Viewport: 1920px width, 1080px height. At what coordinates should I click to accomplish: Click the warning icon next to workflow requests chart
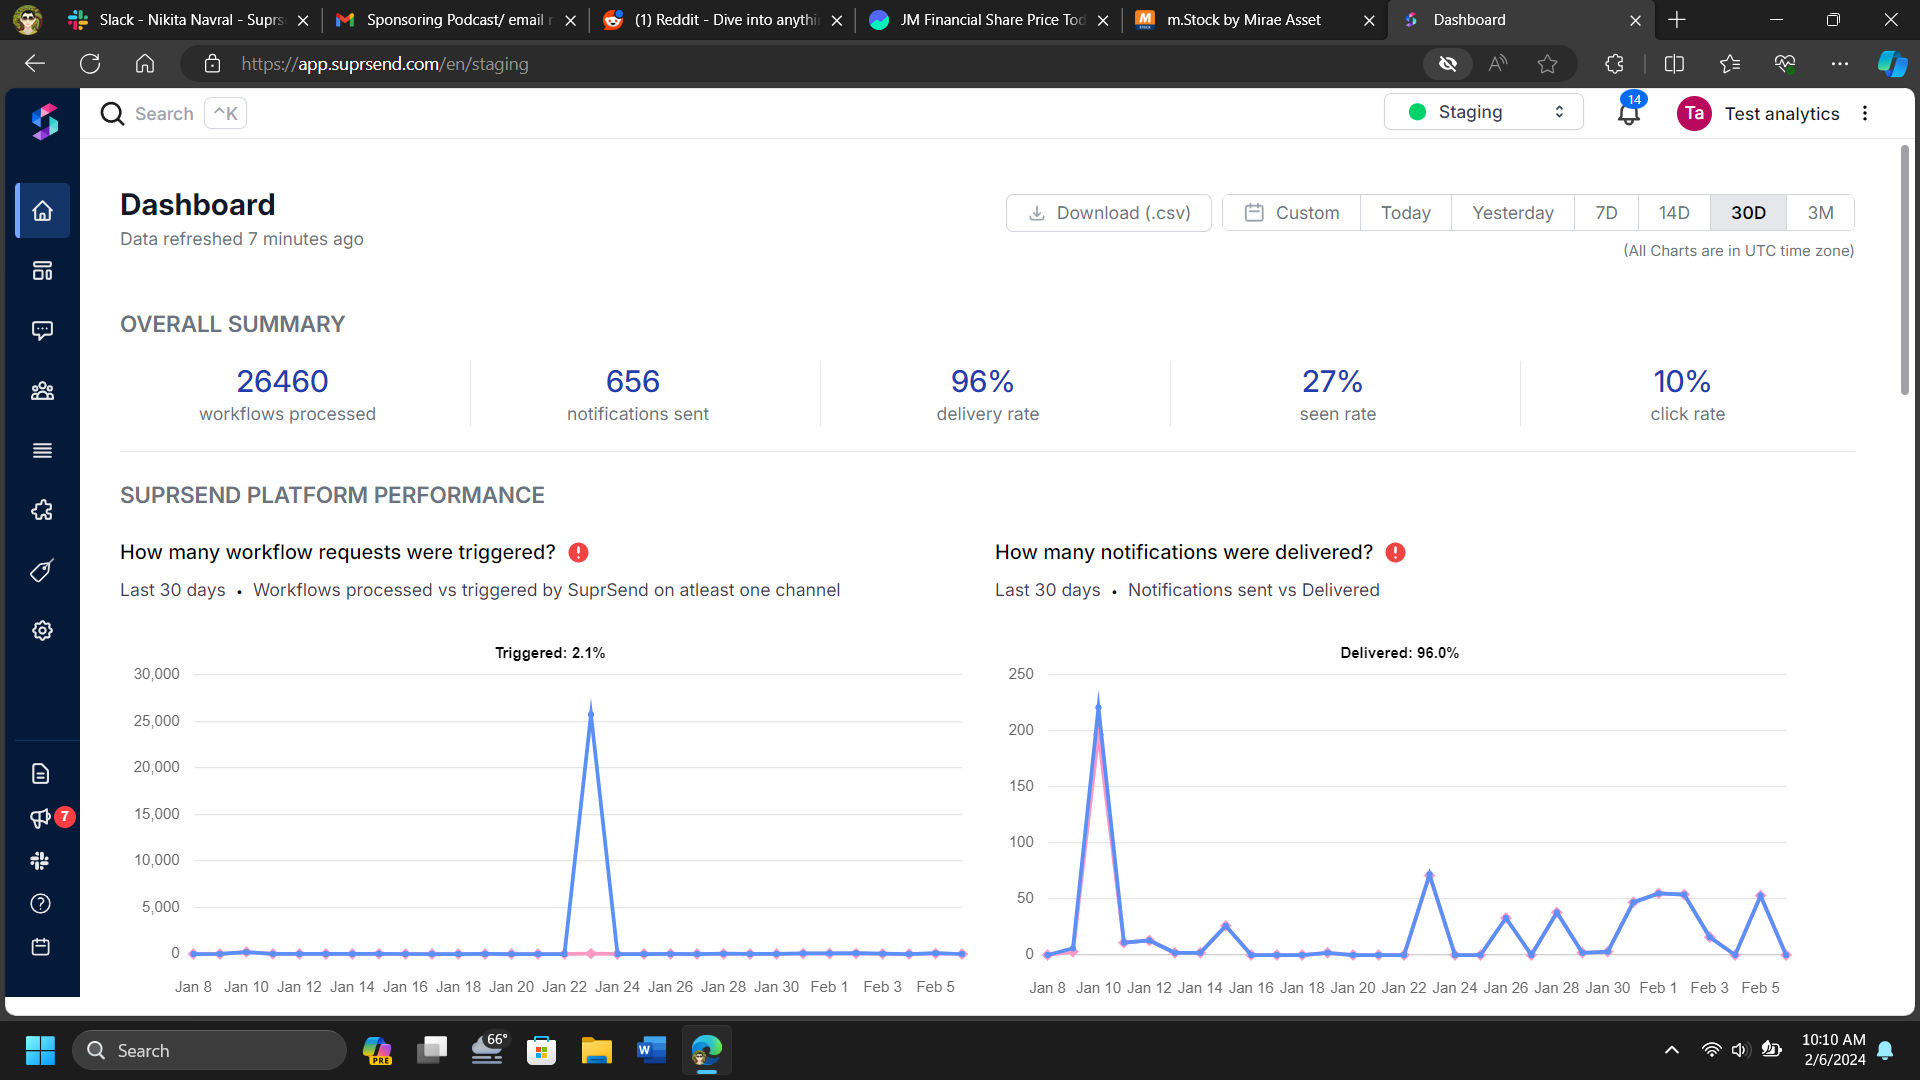point(578,553)
